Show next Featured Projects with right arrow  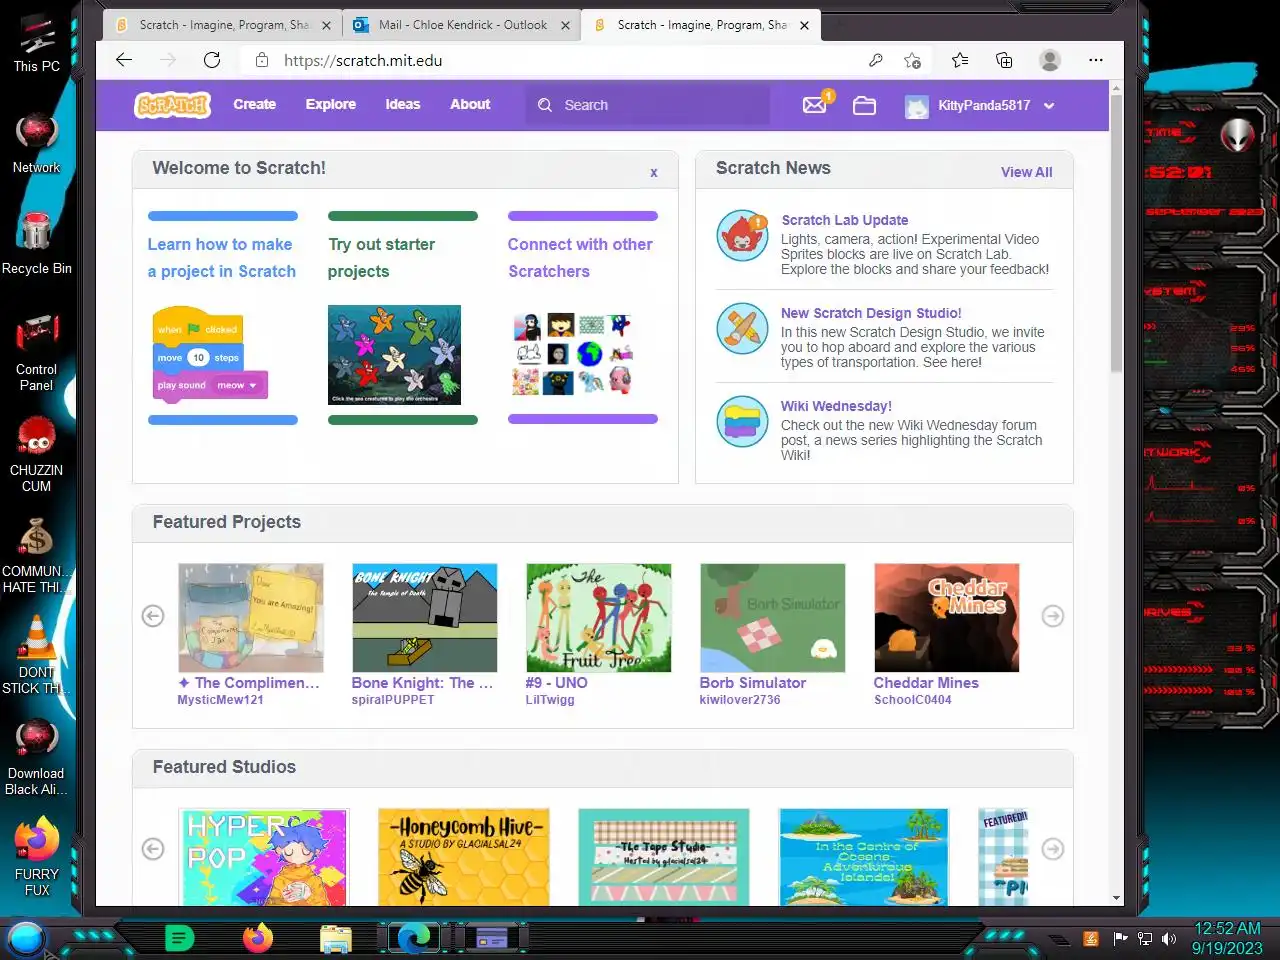tap(1053, 616)
